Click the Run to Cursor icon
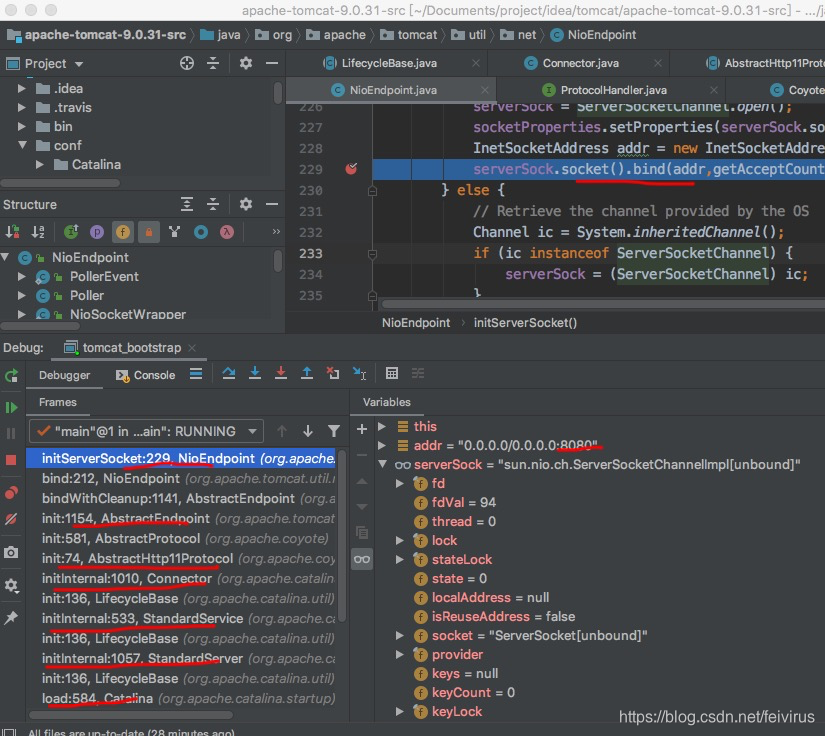825x736 pixels. pos(359,374)
